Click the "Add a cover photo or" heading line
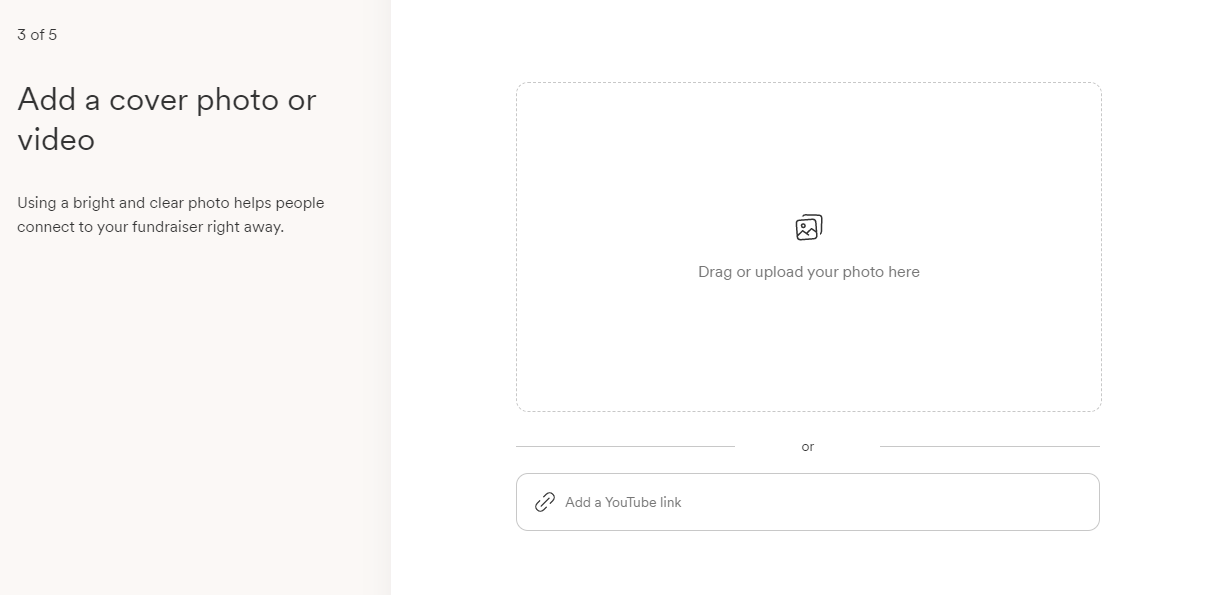 pos(166,100)
